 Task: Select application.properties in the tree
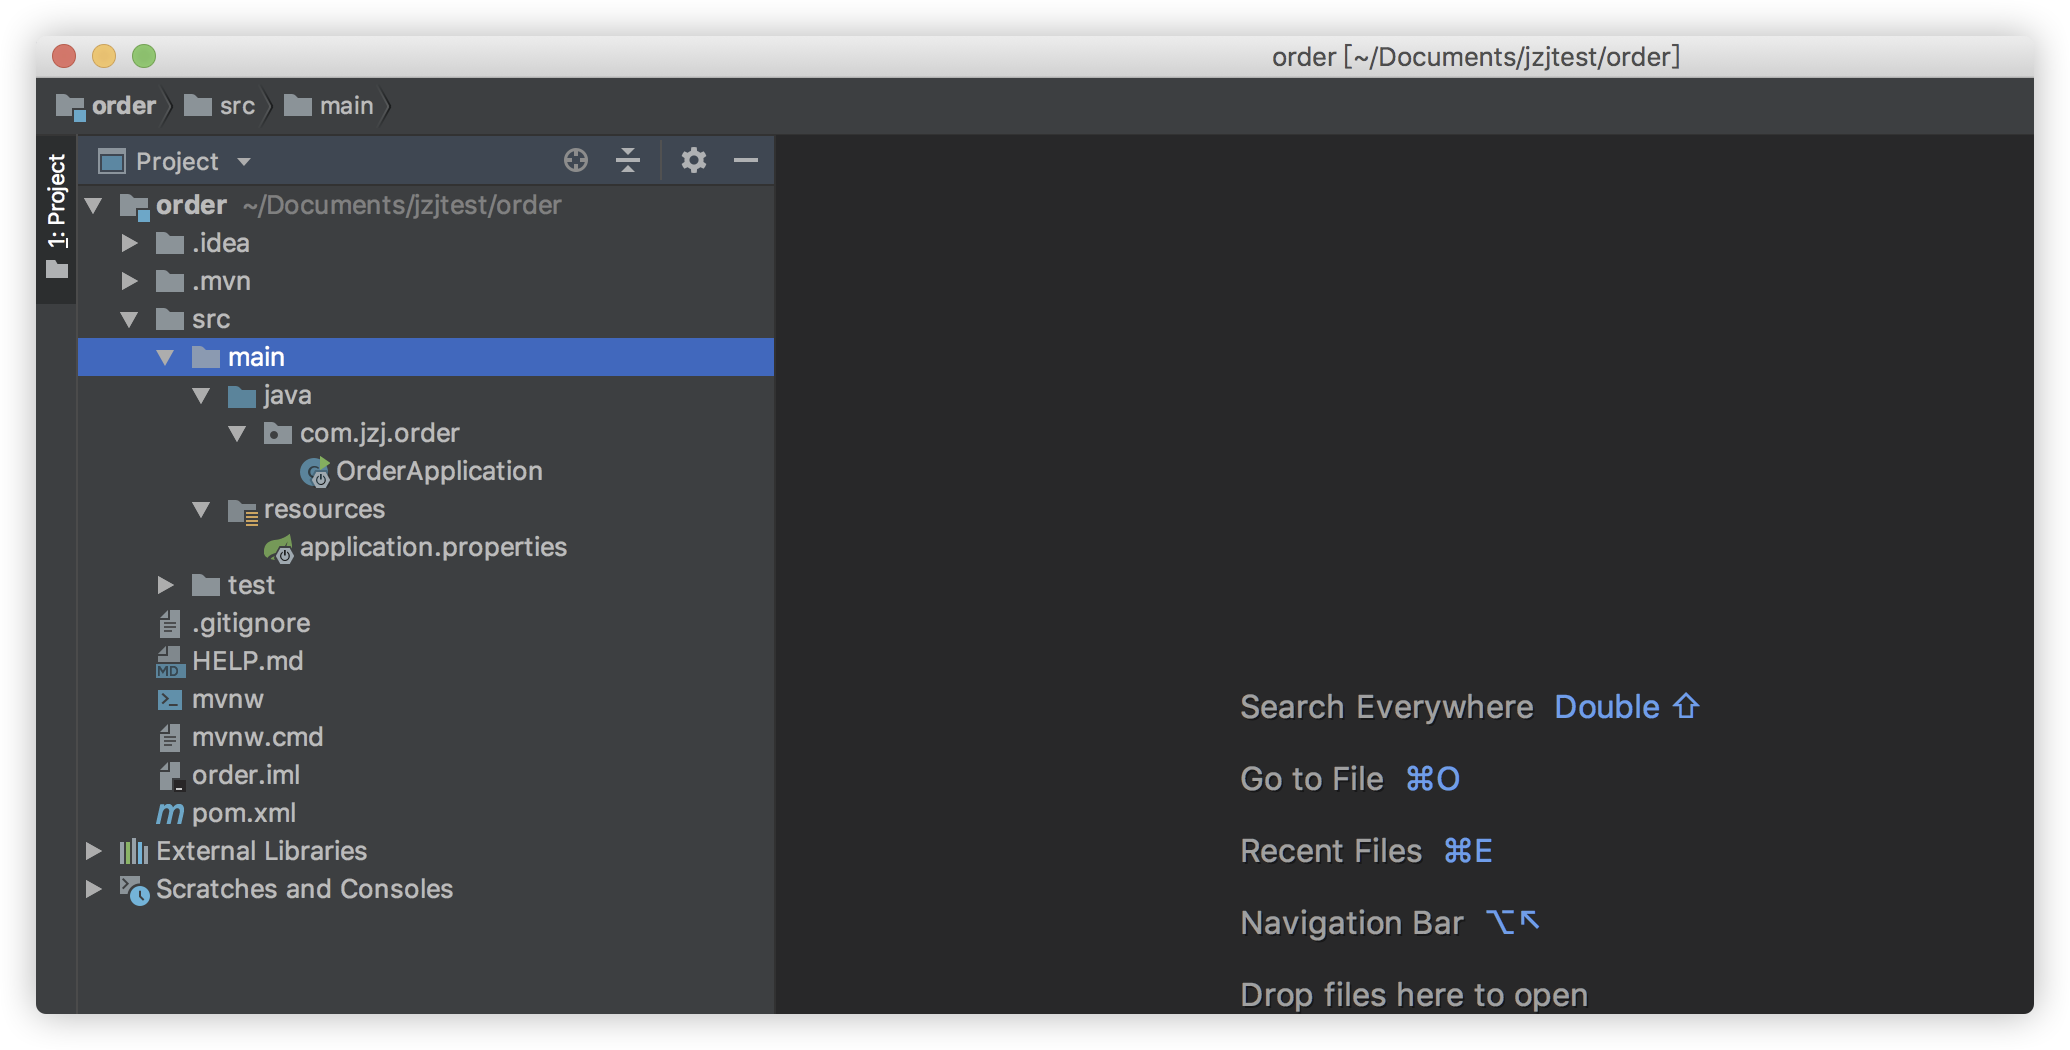click(x=433, y=547)
